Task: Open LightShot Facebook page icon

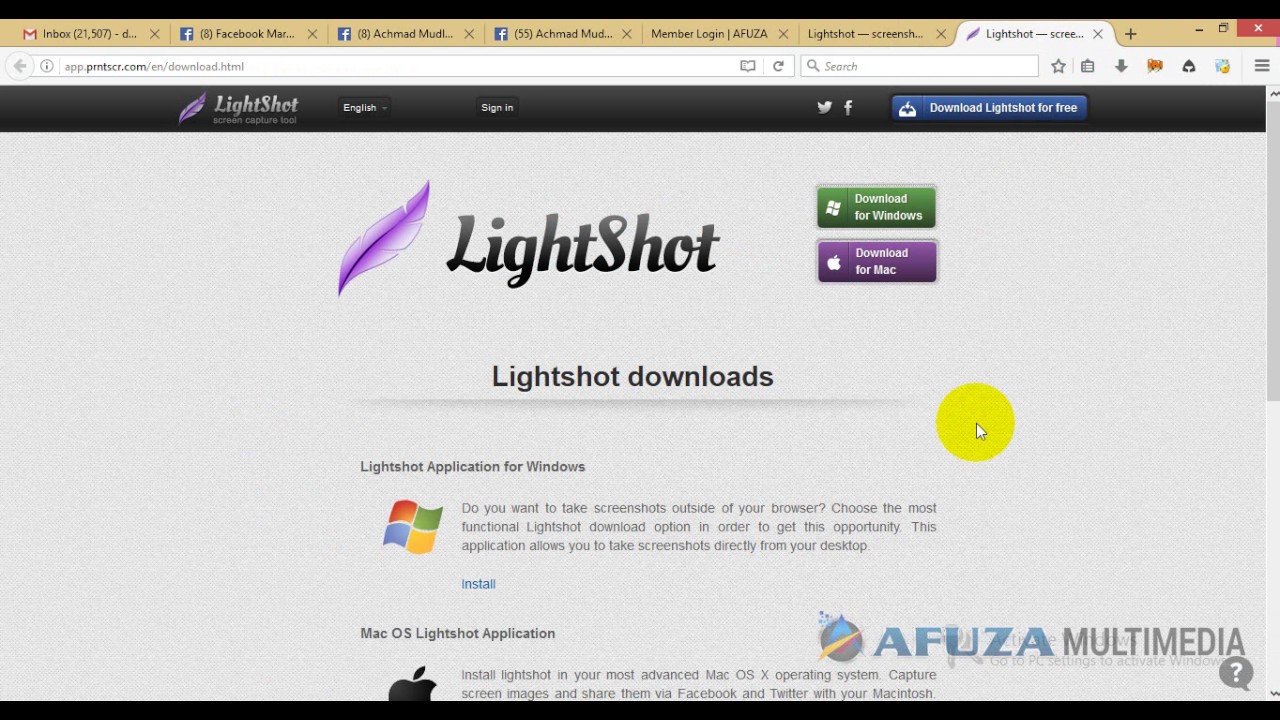Action: click(x=848, y=107)
